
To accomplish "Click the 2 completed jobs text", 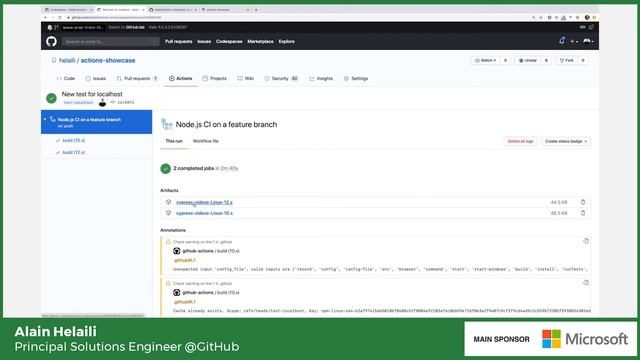I will click(x=193, y=168).
